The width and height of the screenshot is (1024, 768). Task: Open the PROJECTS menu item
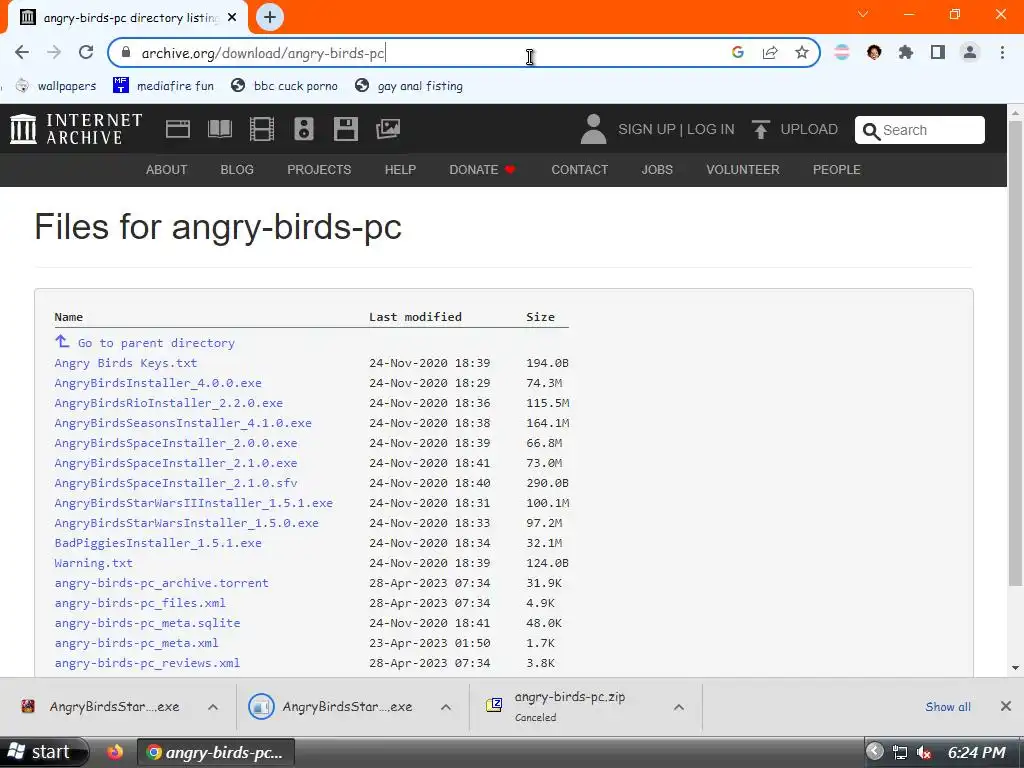pyautogui.click(x=319, y=170)
